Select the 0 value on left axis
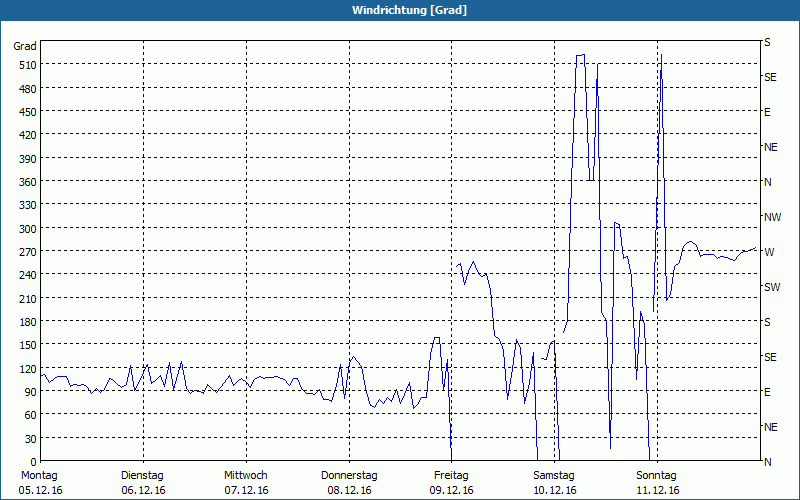The image size is (800, 500). click(x=34, y=462)
